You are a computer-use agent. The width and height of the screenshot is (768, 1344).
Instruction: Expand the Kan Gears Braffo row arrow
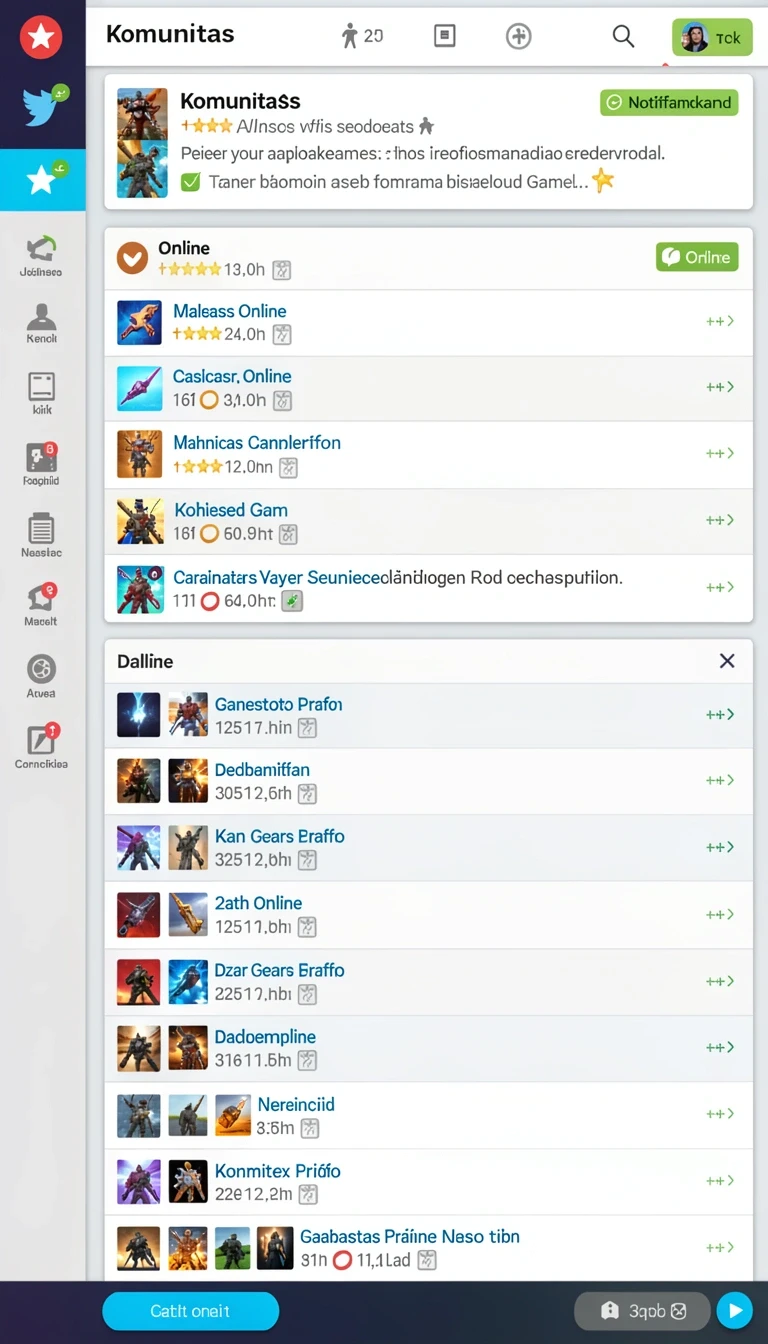point(720,847)
